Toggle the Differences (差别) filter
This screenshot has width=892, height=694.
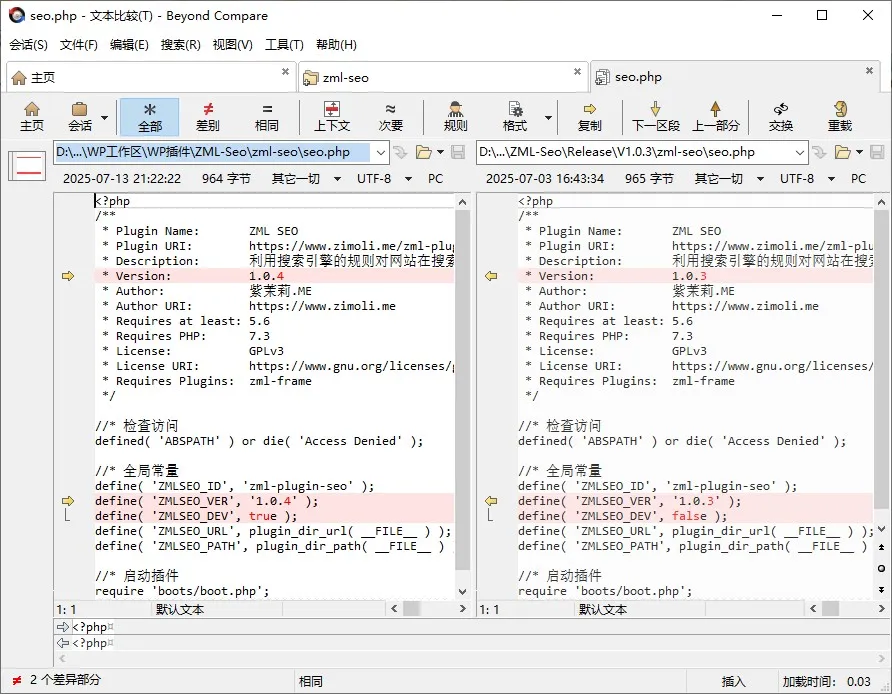(x=208, y=117)
